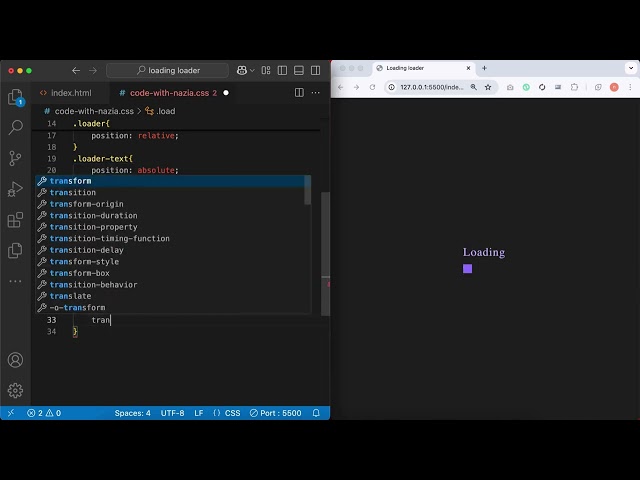Toggle the primary side bar

282,71
